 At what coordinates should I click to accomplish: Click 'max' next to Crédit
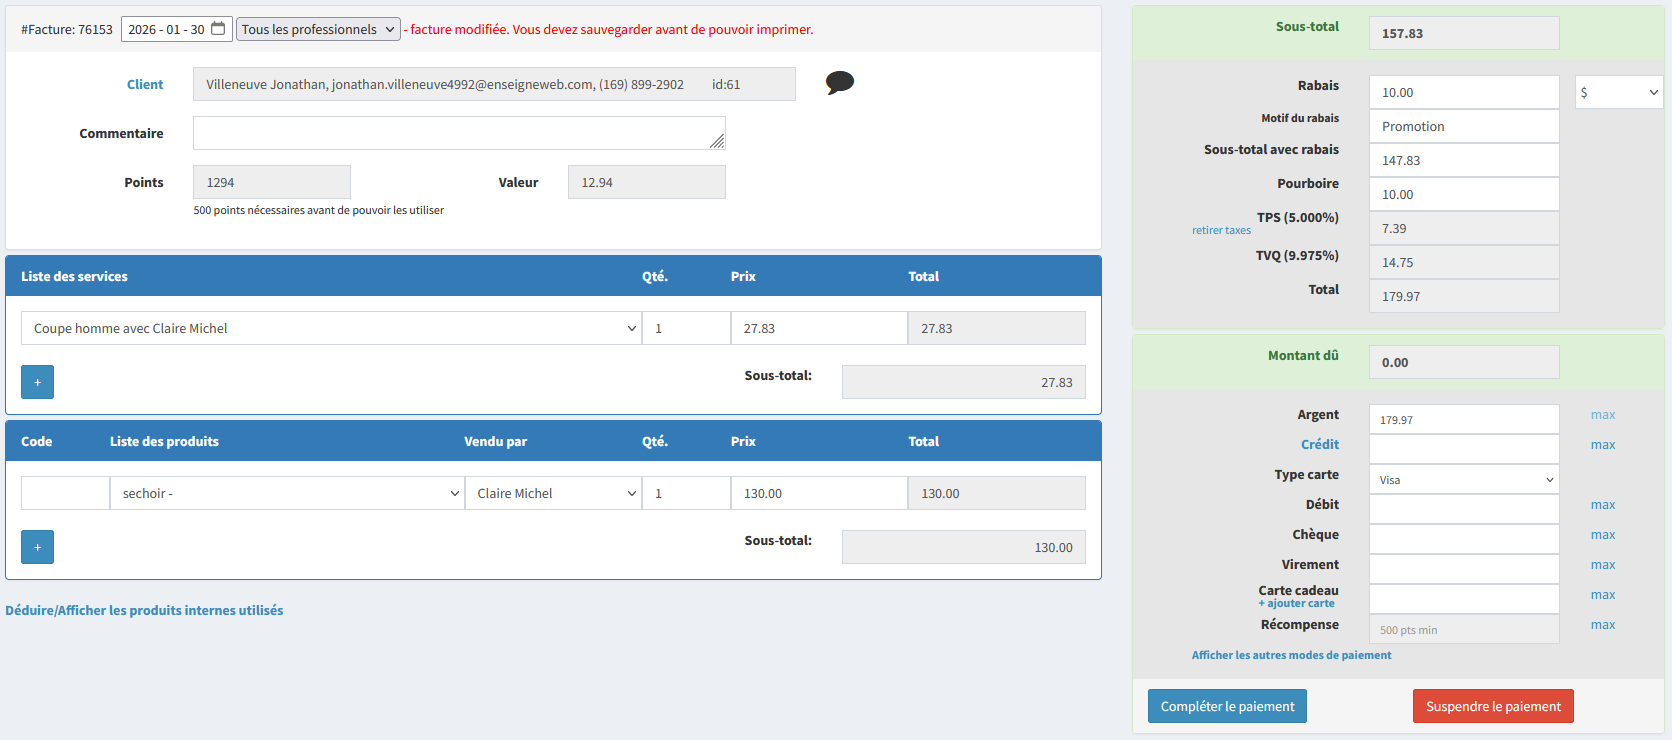[x=1603, y=445]
